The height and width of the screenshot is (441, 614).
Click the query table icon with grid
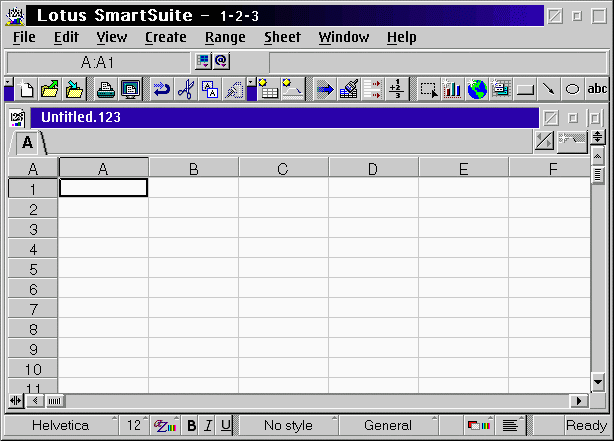(x=269, y=89)
